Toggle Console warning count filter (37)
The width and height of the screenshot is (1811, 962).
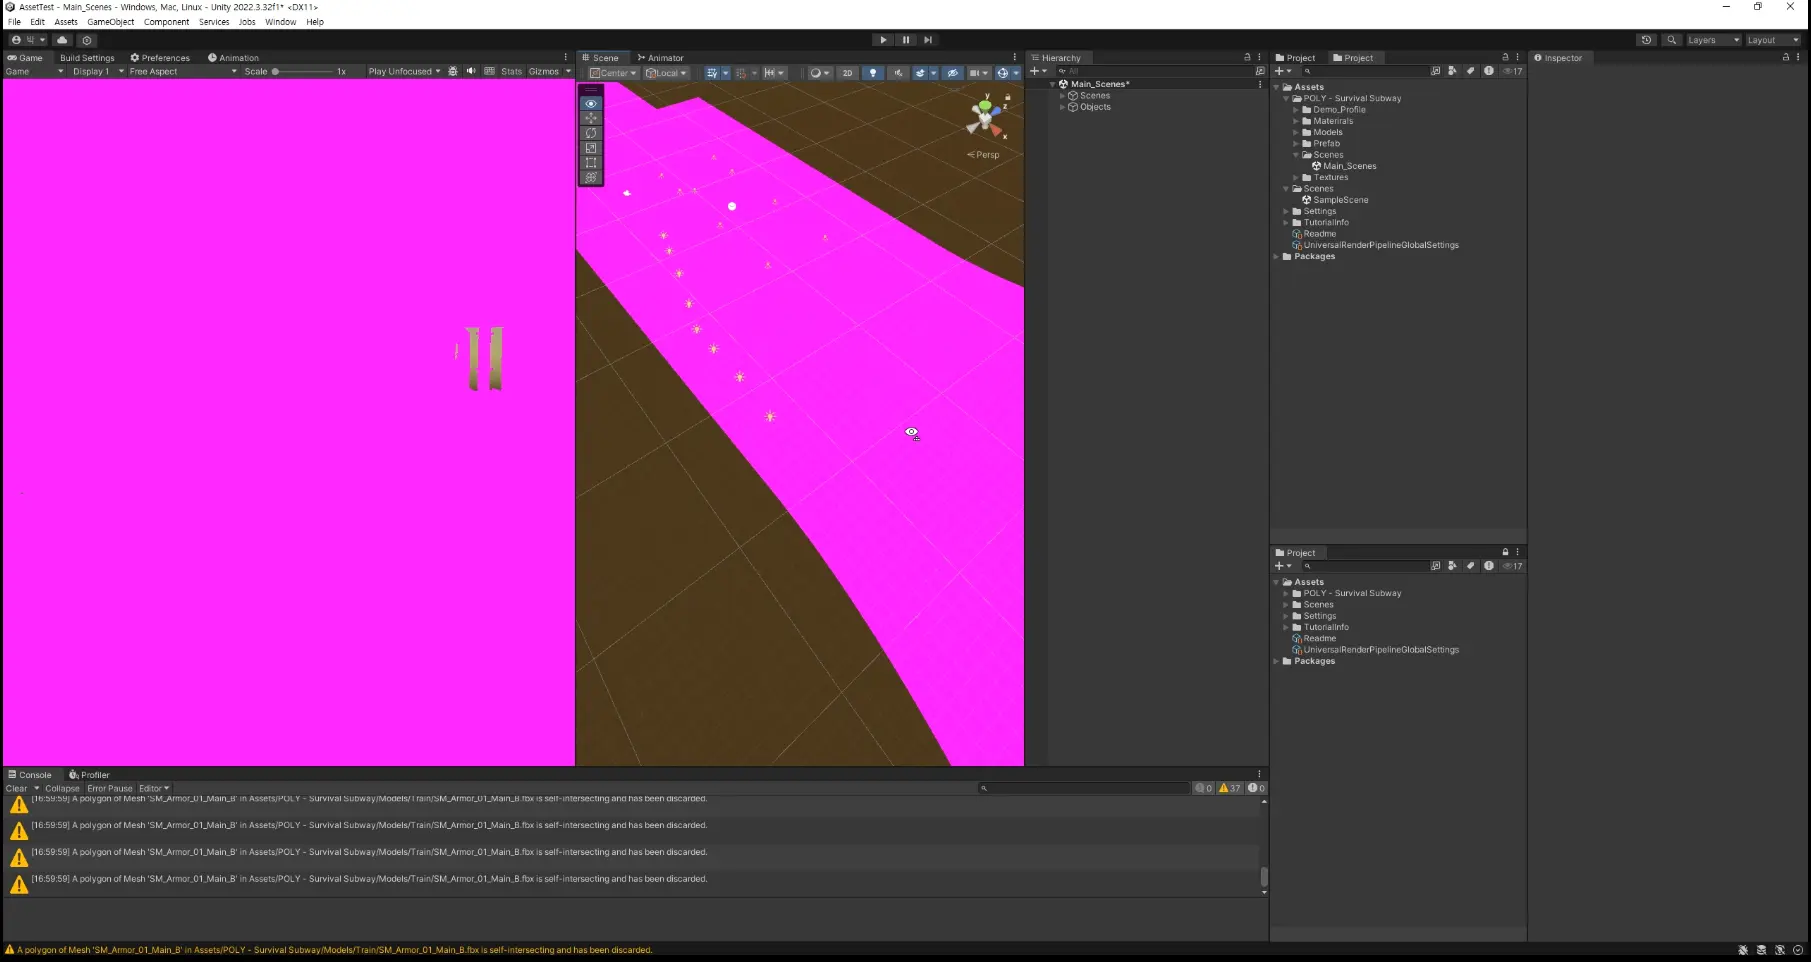1230,788
